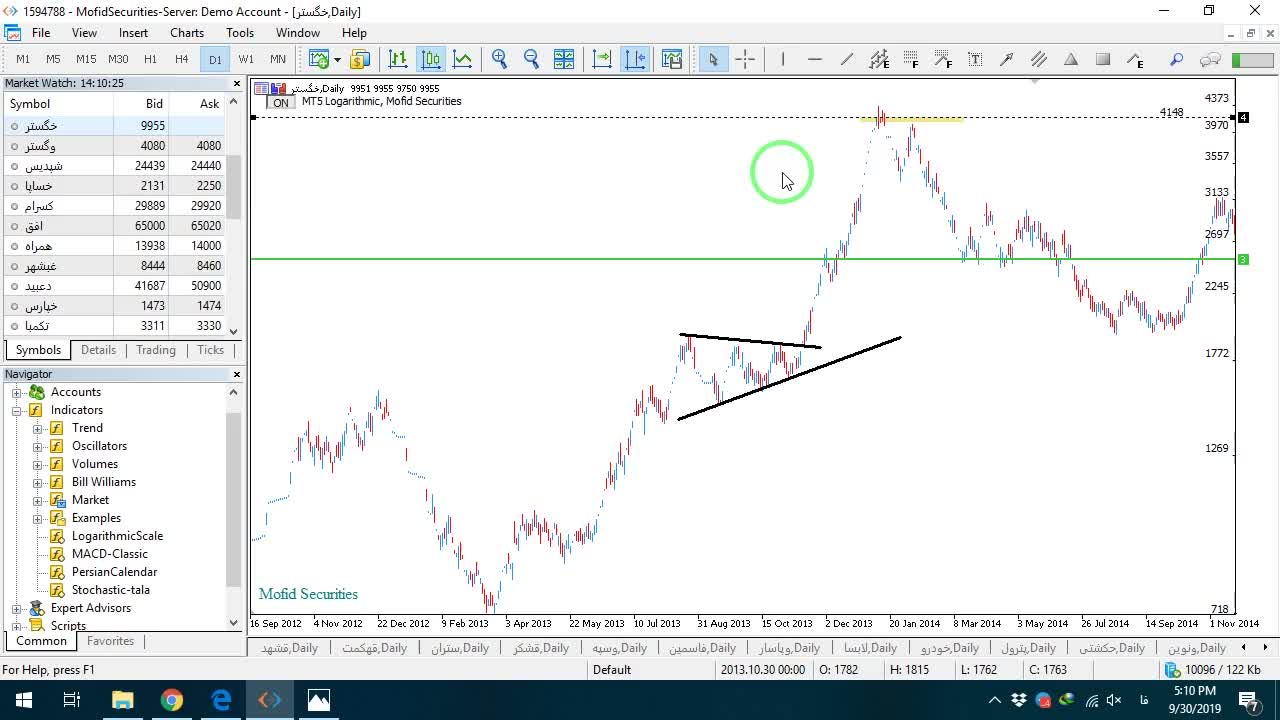
Task: Expand the Bill Williams folder
Action: click(38, 482)
